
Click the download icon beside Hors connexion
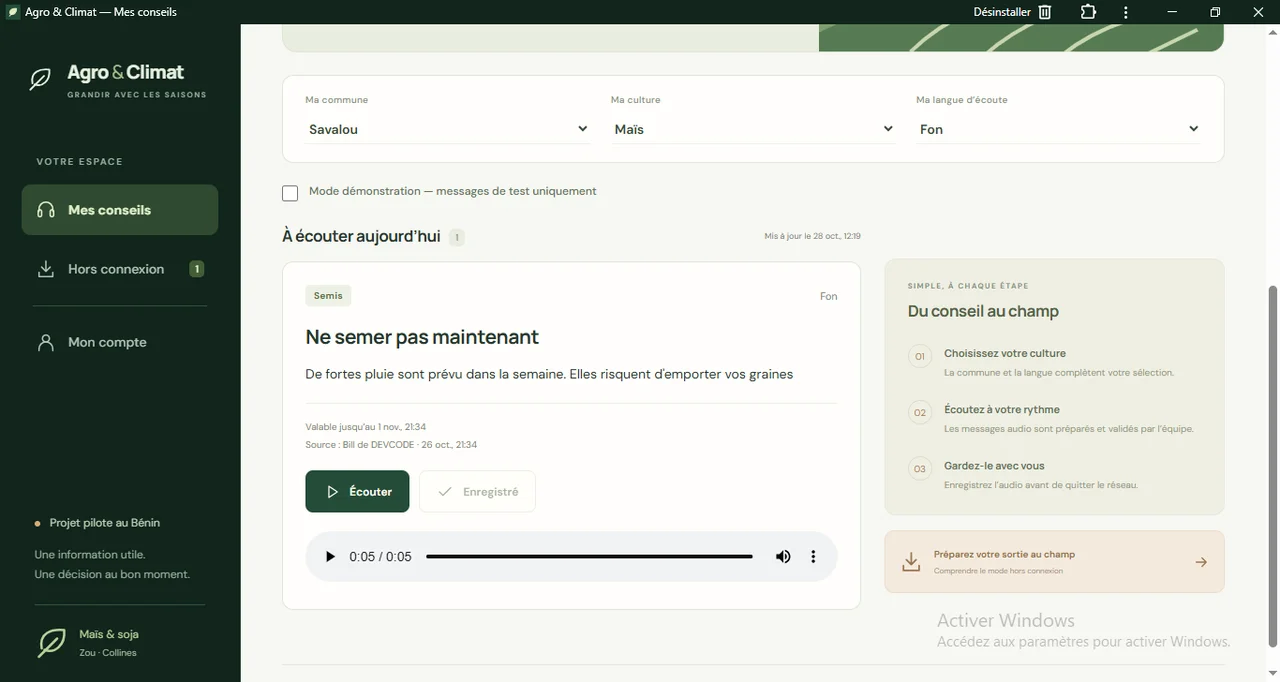(x=46, y=269)
